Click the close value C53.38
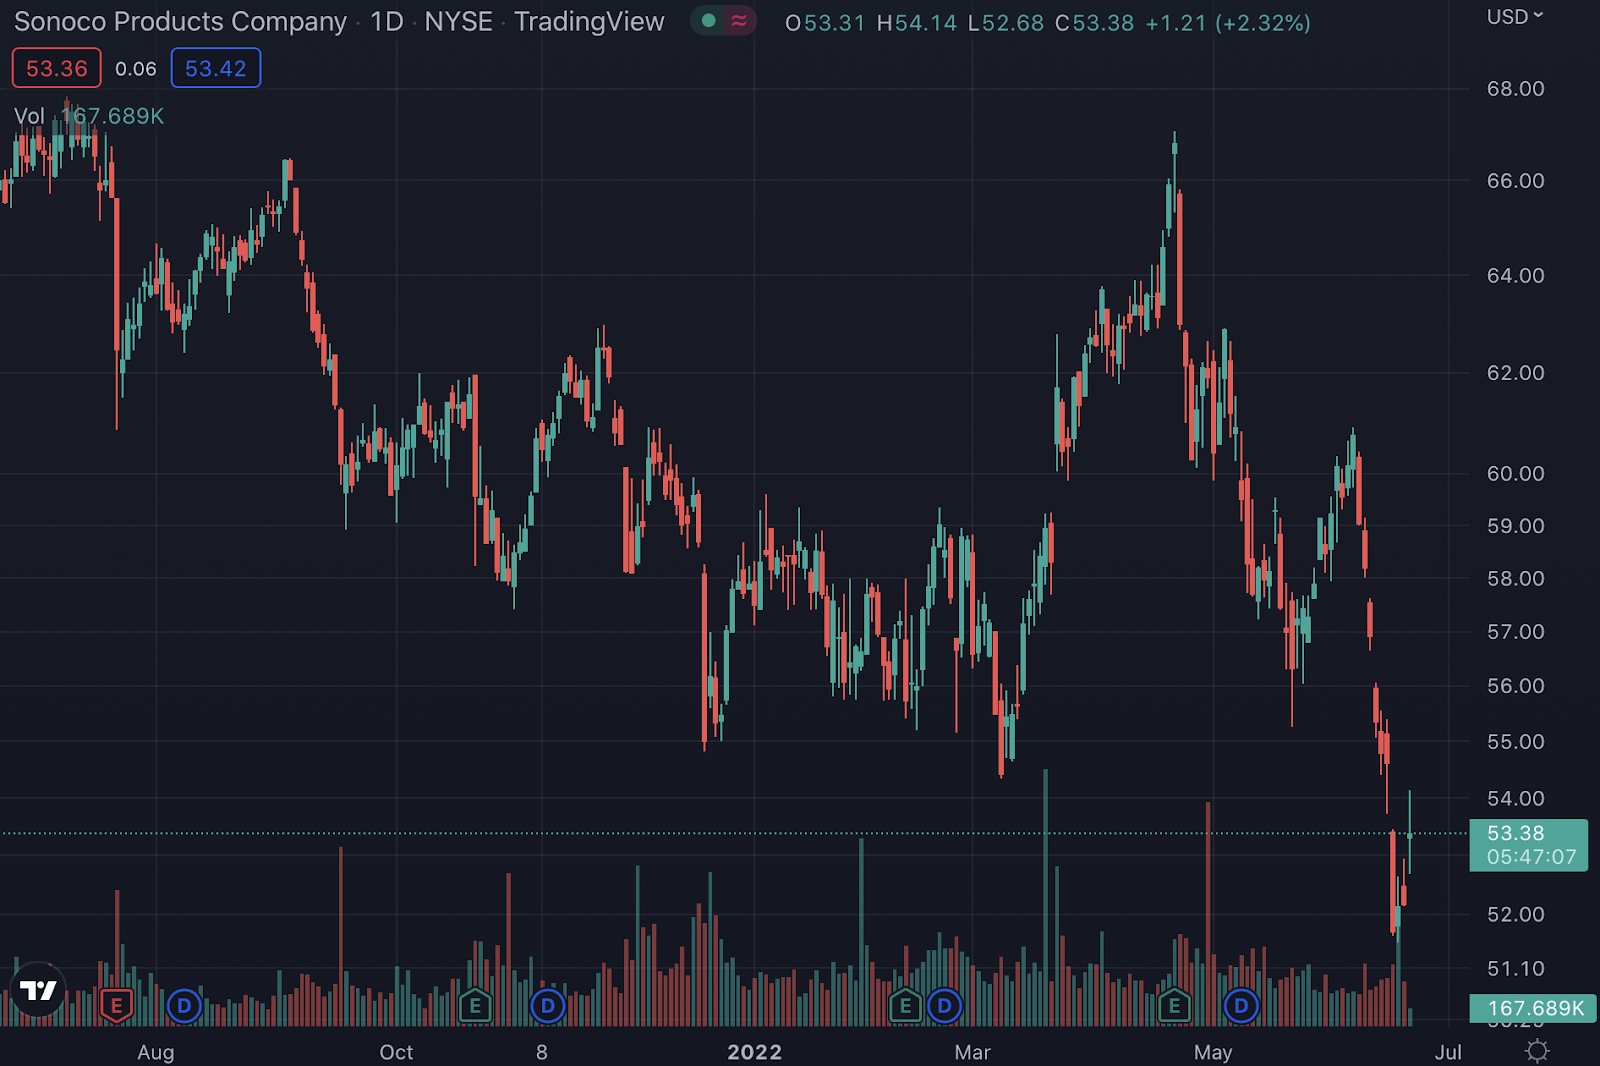 click(x=1095, y=23)
